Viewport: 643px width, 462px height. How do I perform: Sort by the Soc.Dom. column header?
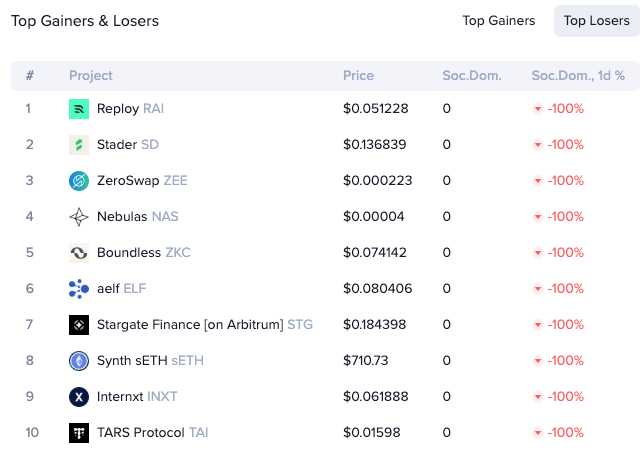pos(472,76)
